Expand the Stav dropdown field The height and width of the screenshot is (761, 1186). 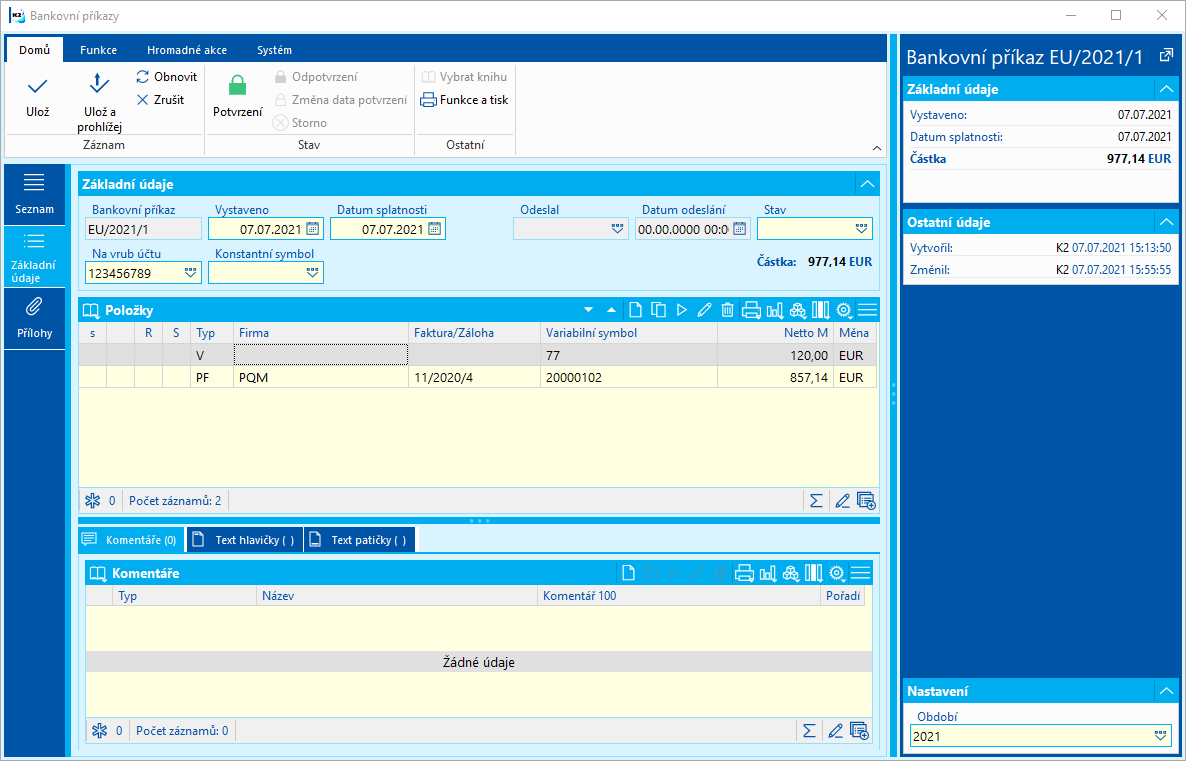862,229
